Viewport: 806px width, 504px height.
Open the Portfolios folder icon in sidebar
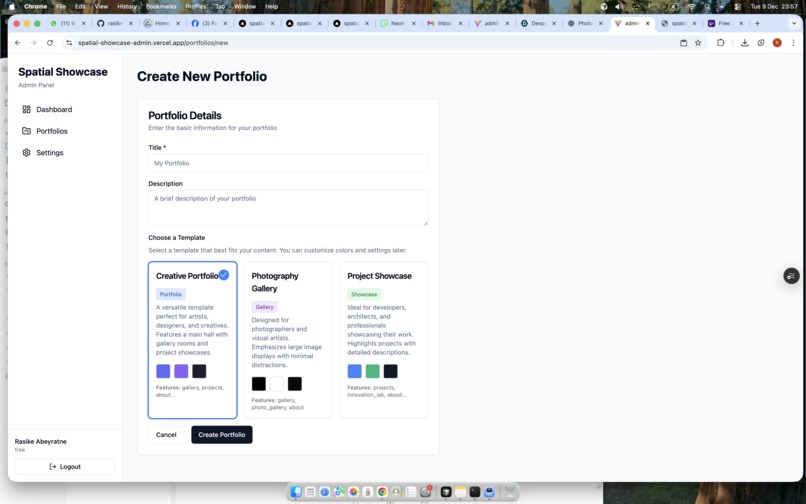point(26,131)
